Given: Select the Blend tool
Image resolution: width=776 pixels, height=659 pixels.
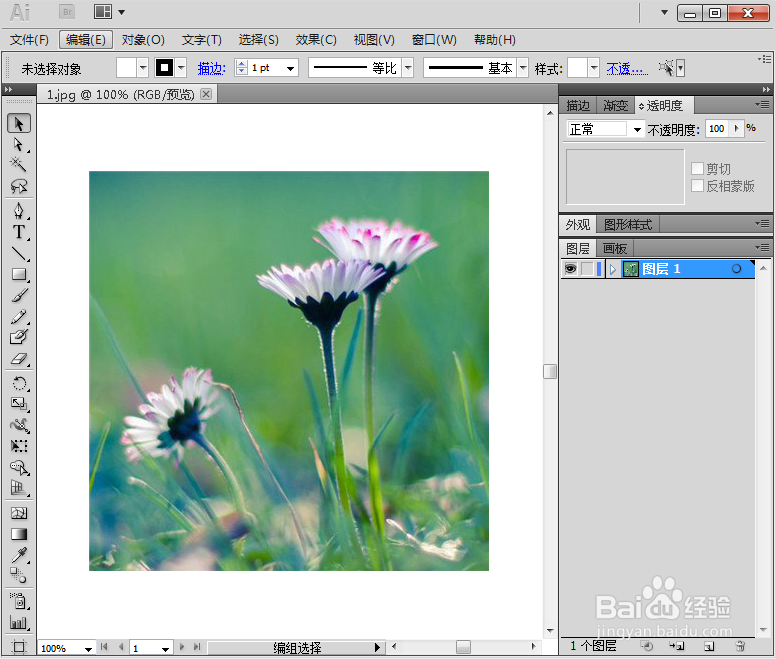Looking at the screenshot, I should pyautogui.click(x=19, y=575).
